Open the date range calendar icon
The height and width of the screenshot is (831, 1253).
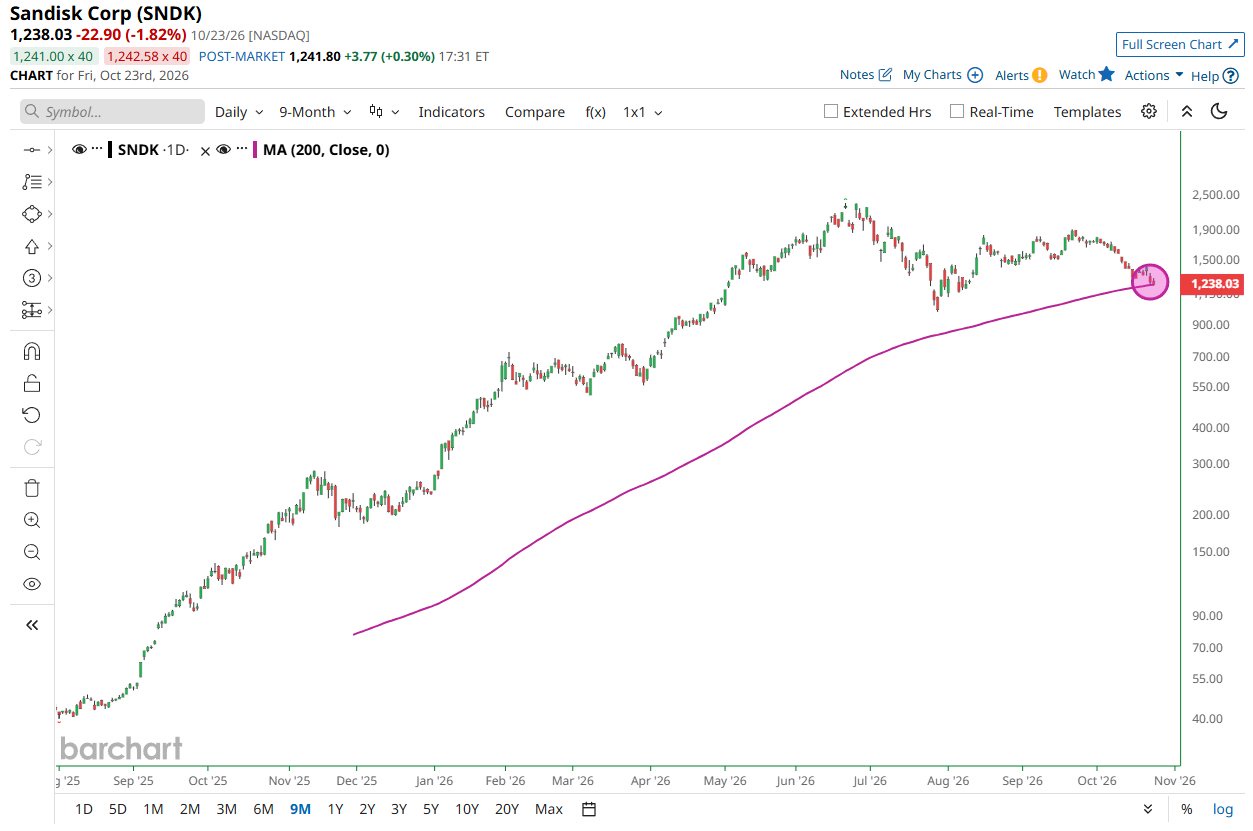click(x=589, y=809)
